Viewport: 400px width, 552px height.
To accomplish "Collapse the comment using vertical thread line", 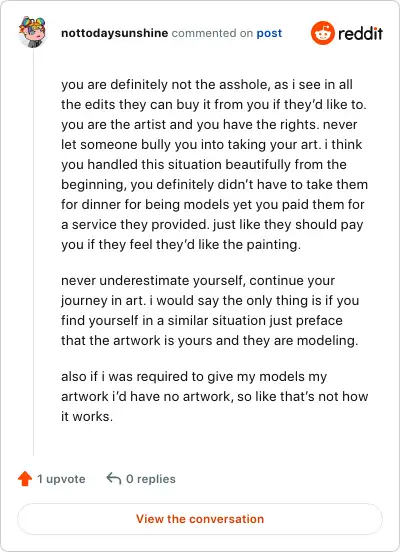I will [33, 252].
